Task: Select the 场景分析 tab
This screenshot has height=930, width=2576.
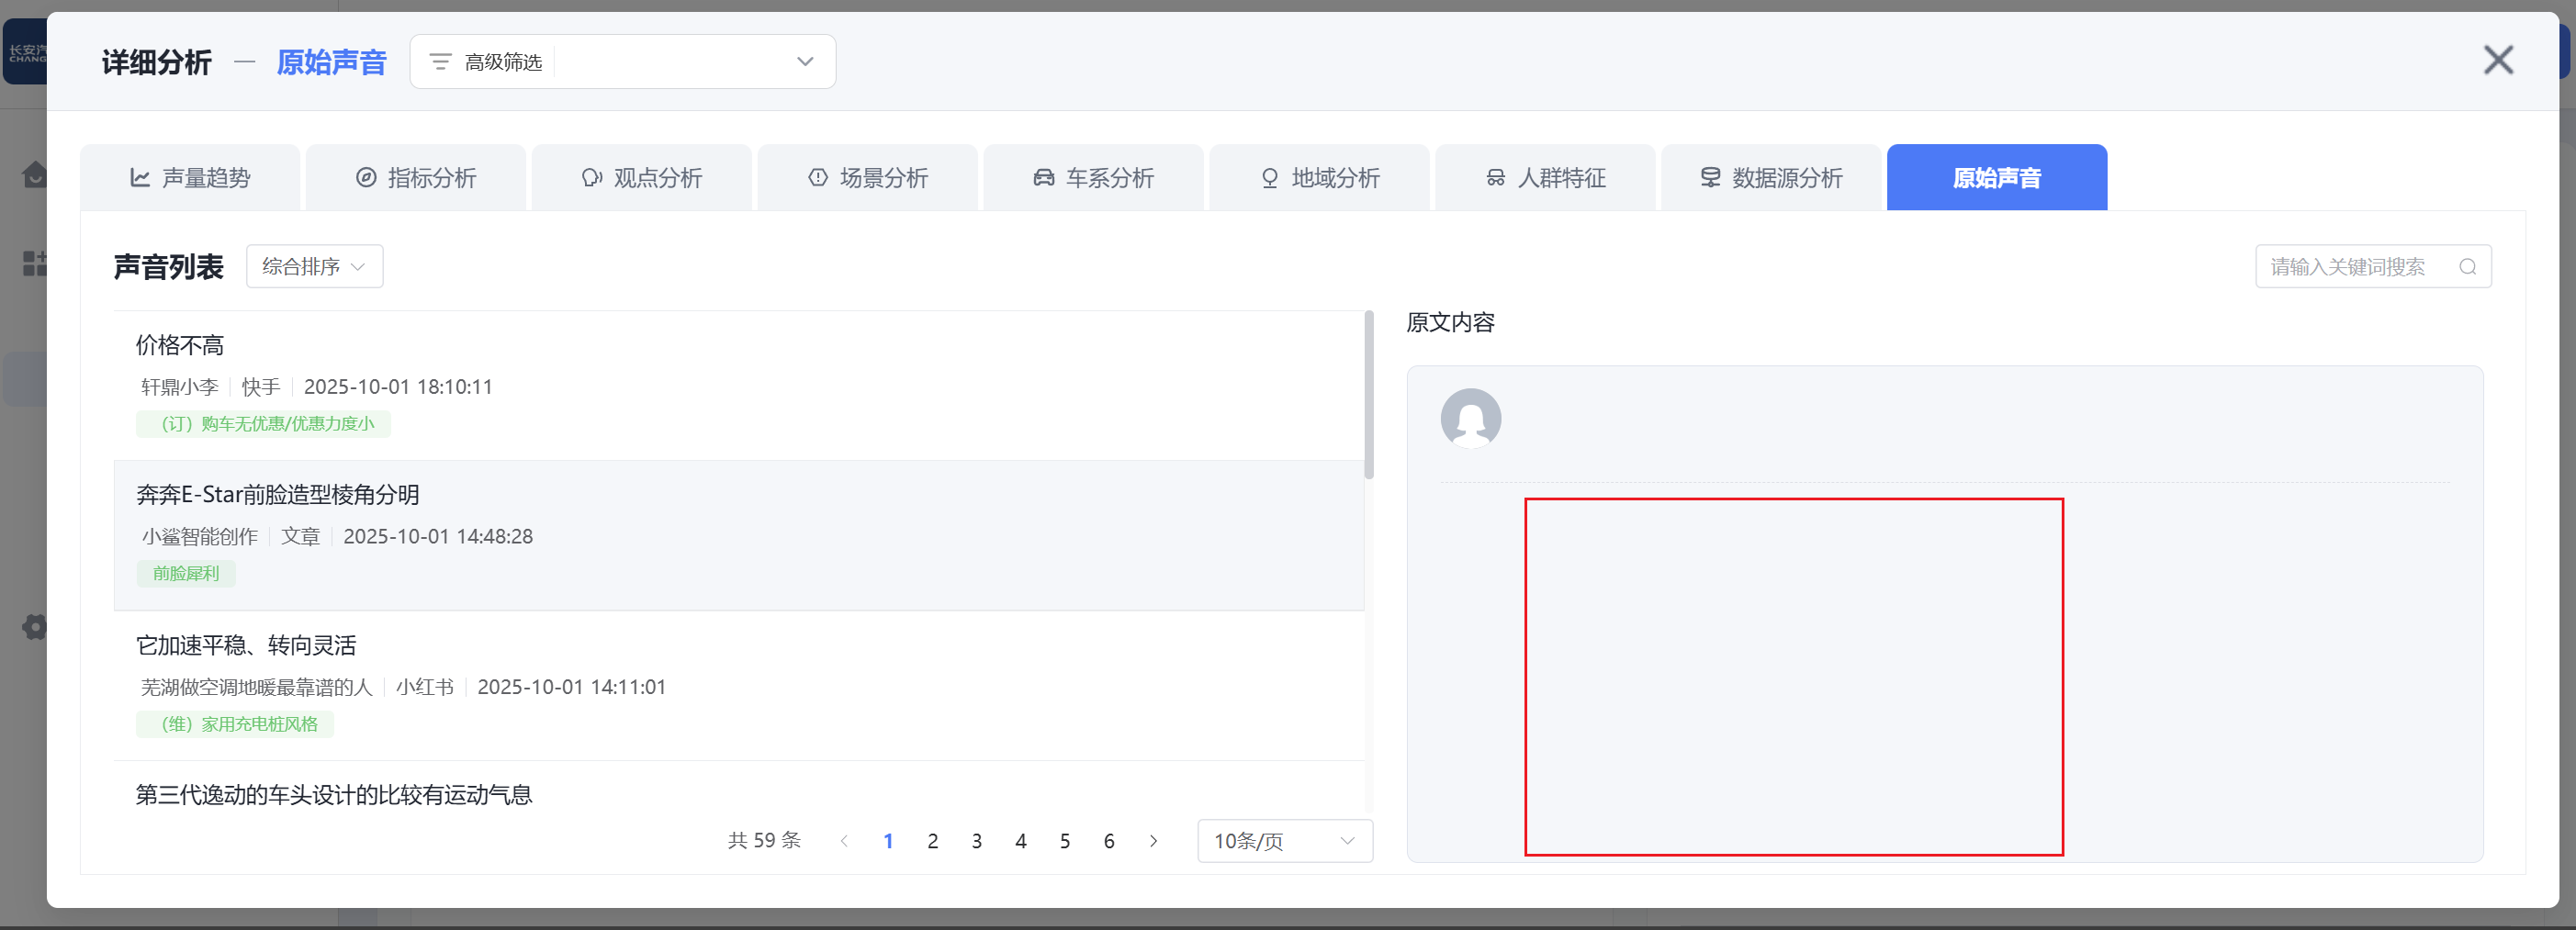Action: click(x=868, y=178)
